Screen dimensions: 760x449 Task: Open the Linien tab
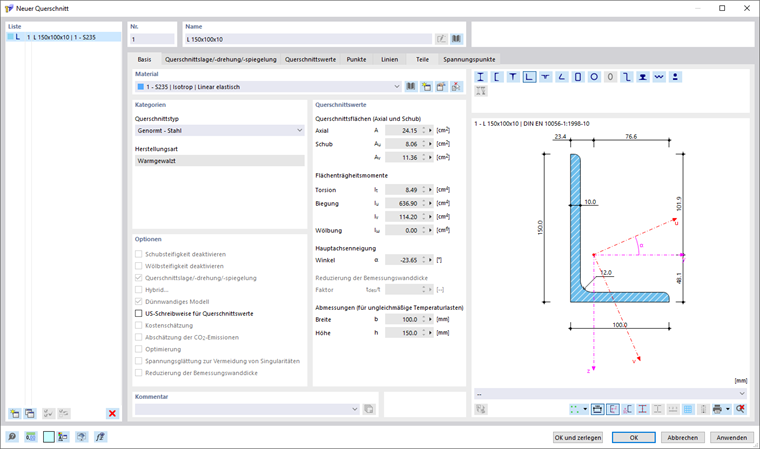pos(389,59)
